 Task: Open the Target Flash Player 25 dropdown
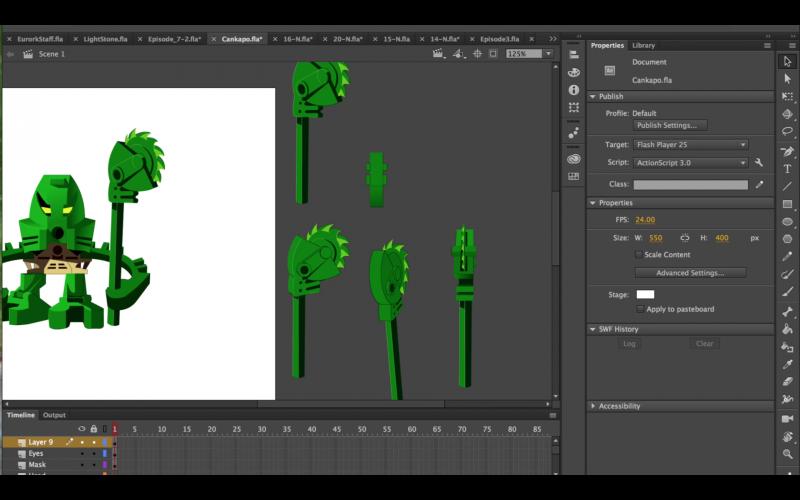(691, 145)
